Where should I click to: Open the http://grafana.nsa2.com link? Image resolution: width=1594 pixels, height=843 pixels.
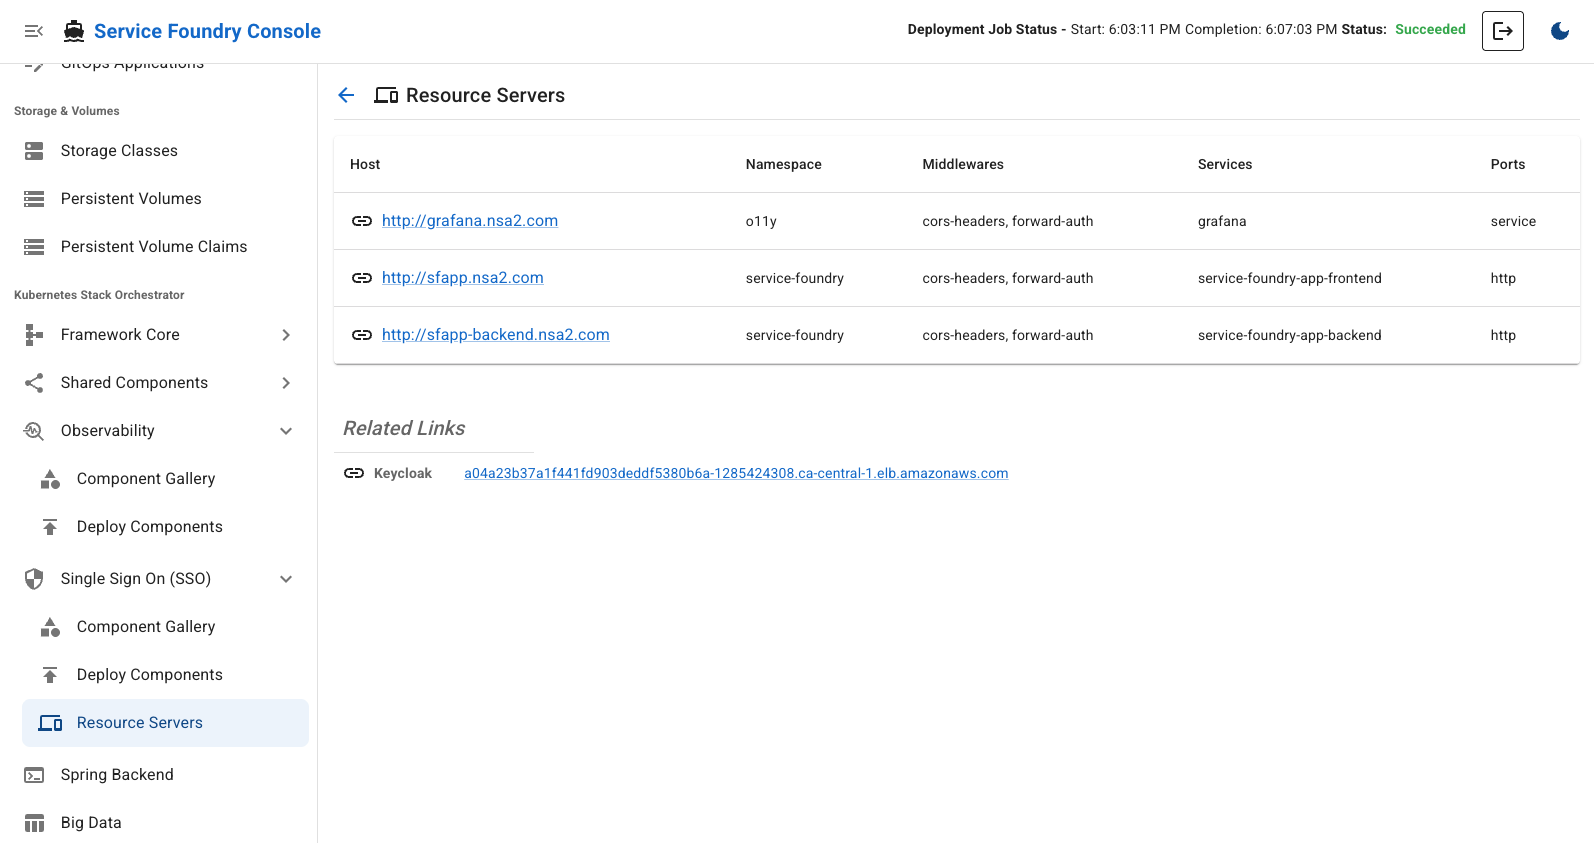[x=470, y=221]
